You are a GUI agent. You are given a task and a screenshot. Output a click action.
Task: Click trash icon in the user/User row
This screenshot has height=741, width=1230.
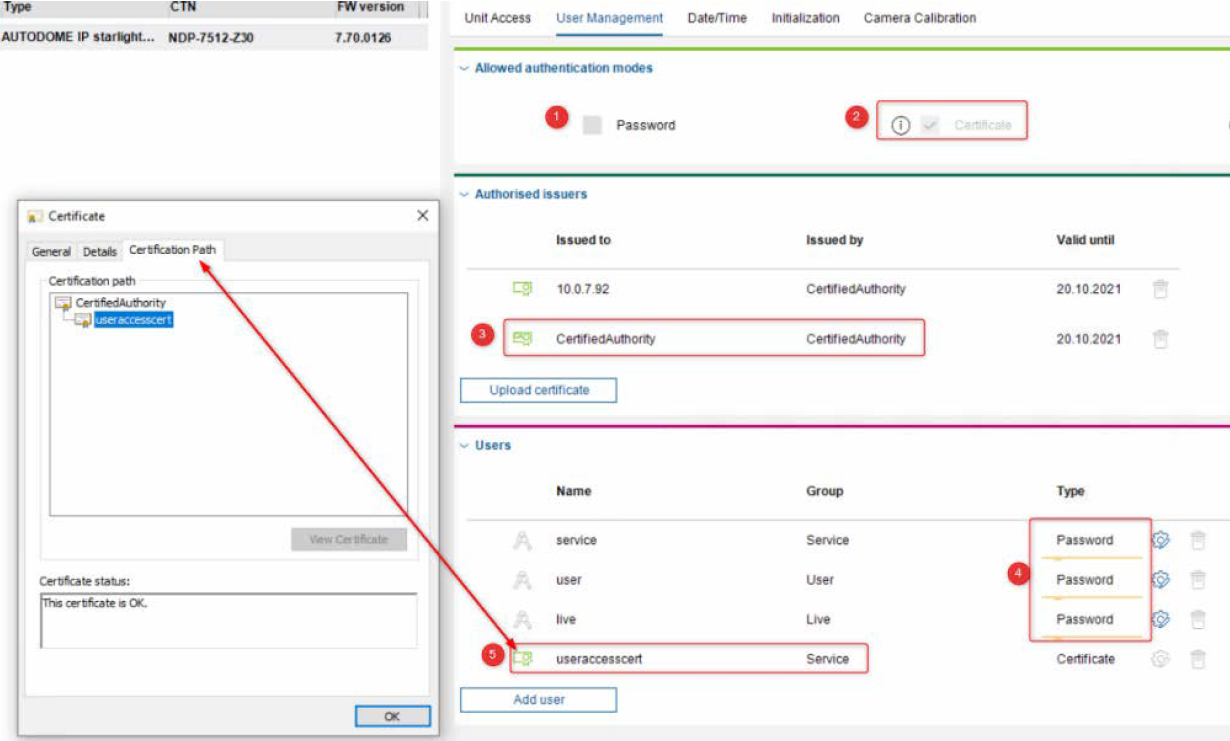[x=1198, y=580]
